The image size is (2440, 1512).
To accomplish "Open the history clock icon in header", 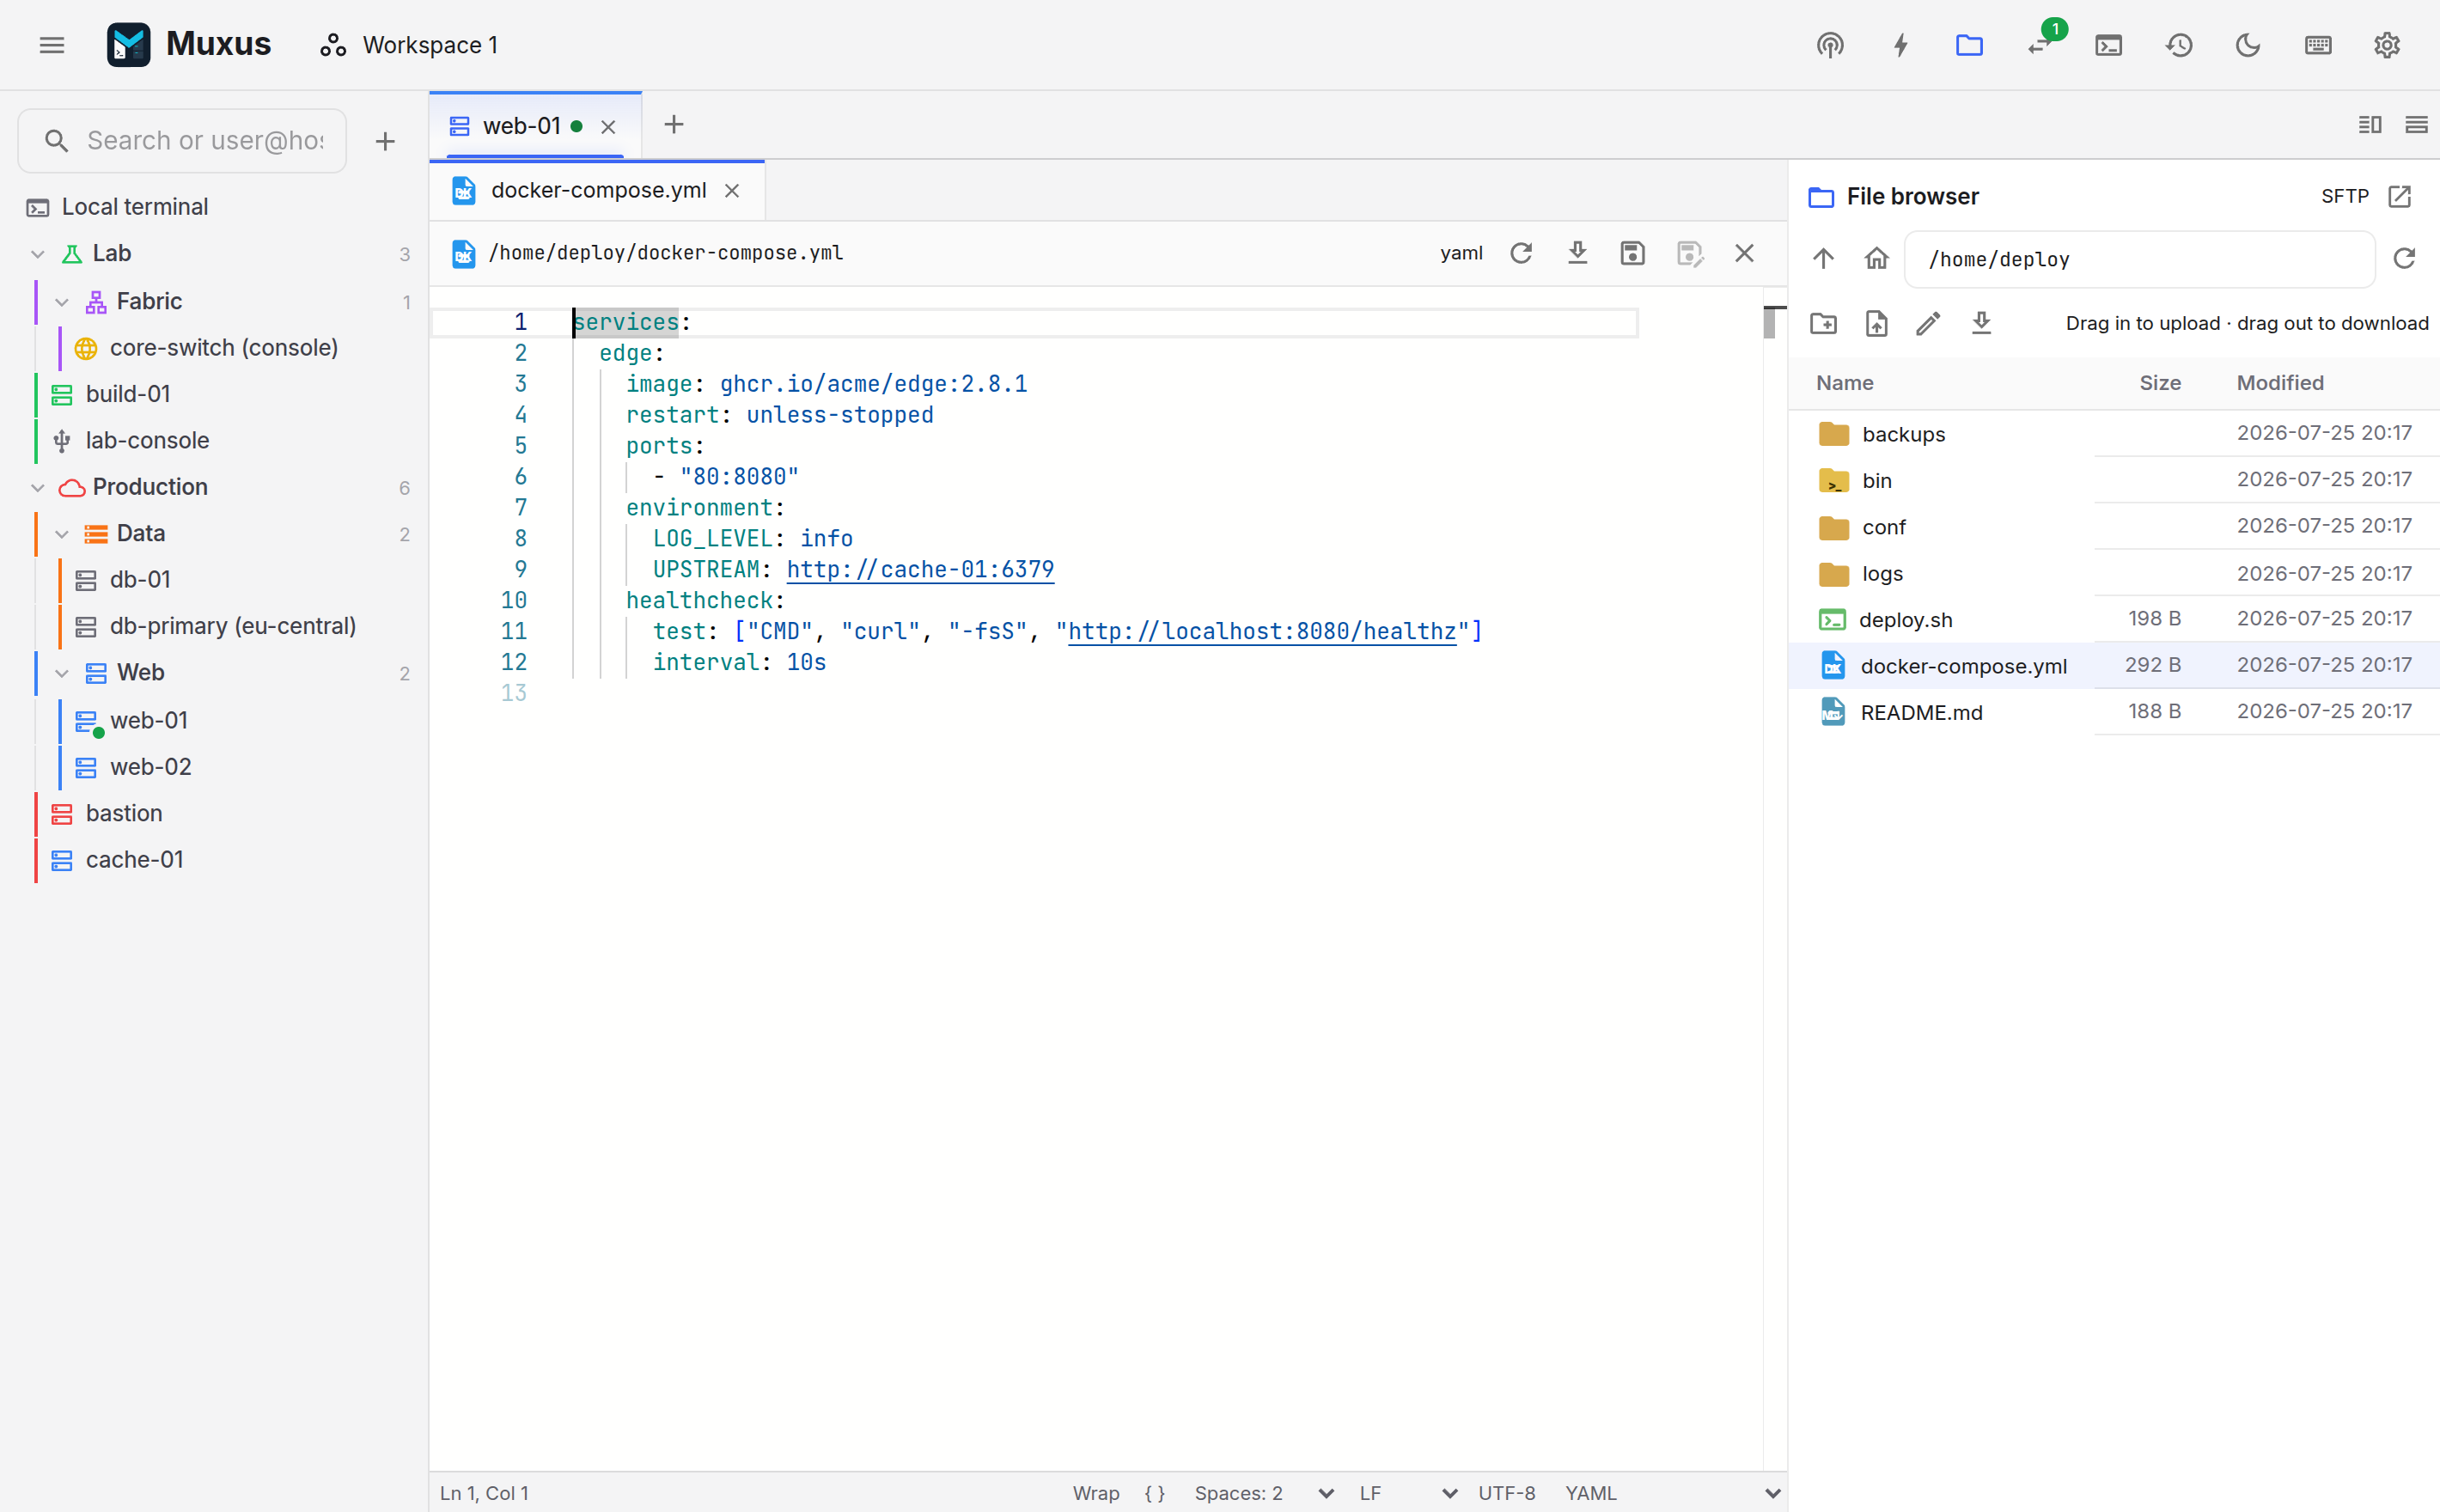I will coord(2178,45).
